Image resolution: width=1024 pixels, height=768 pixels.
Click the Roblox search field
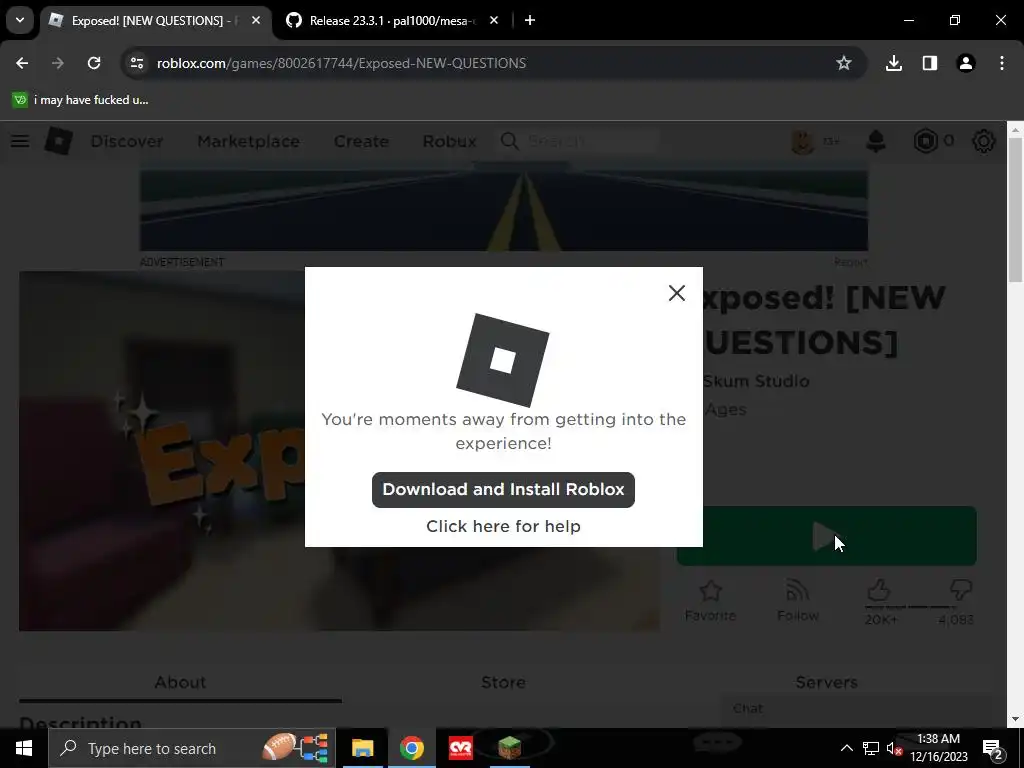[x=579, y=141]
